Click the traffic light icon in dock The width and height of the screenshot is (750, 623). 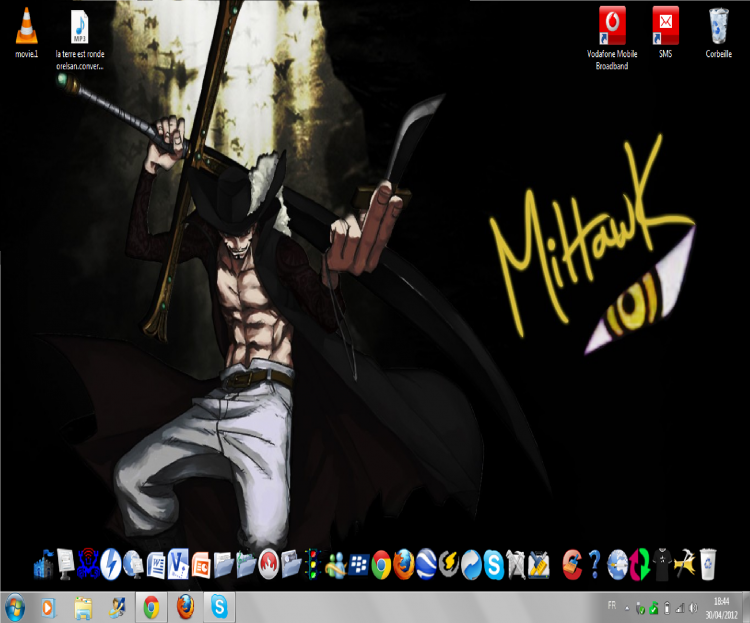click(x=313, y=564)
